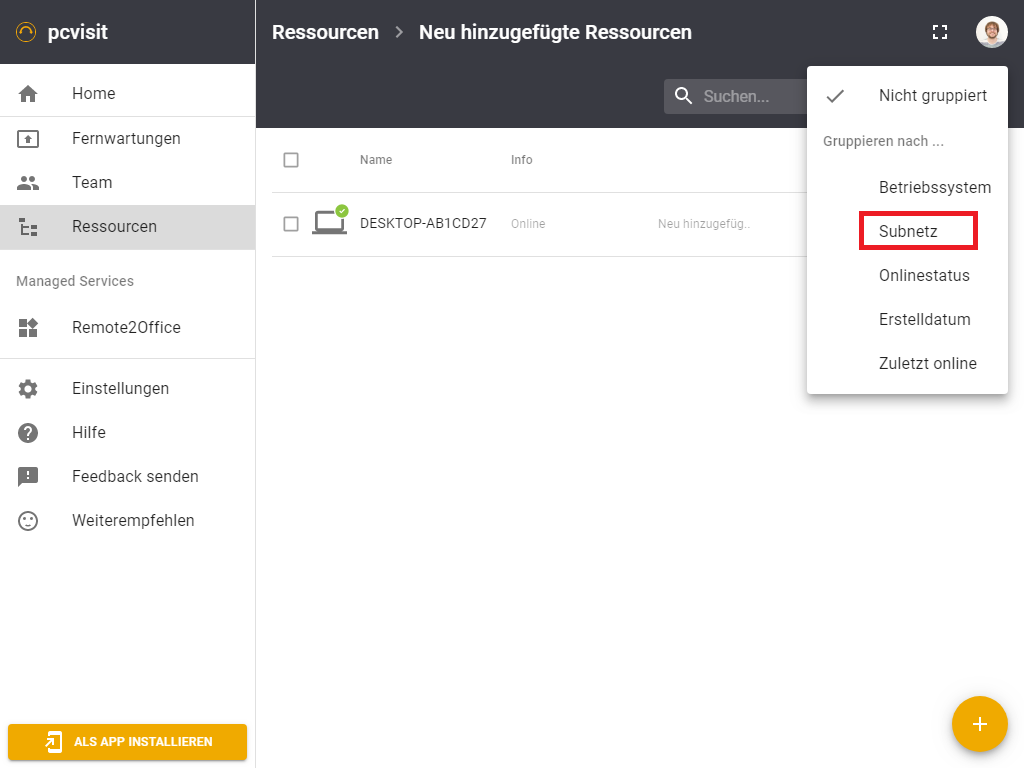Group resources by Onlinestatus
1024x768 pixels.
[924, 276]
